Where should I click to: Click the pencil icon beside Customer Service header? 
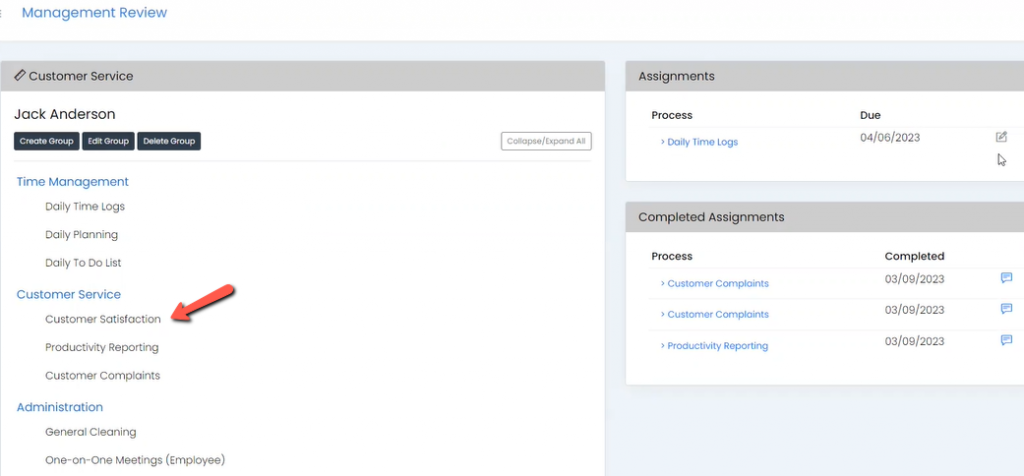(x=20, y=75)
